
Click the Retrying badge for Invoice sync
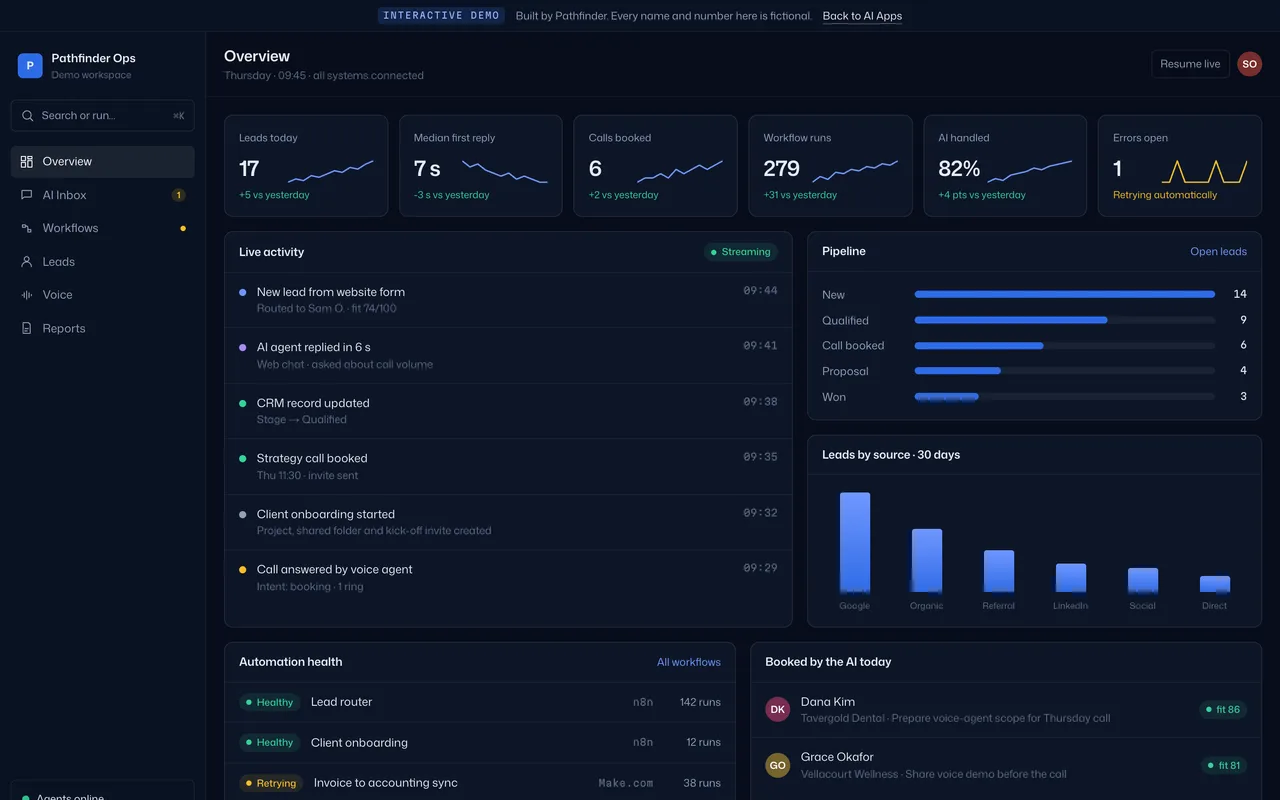(271, 783)
